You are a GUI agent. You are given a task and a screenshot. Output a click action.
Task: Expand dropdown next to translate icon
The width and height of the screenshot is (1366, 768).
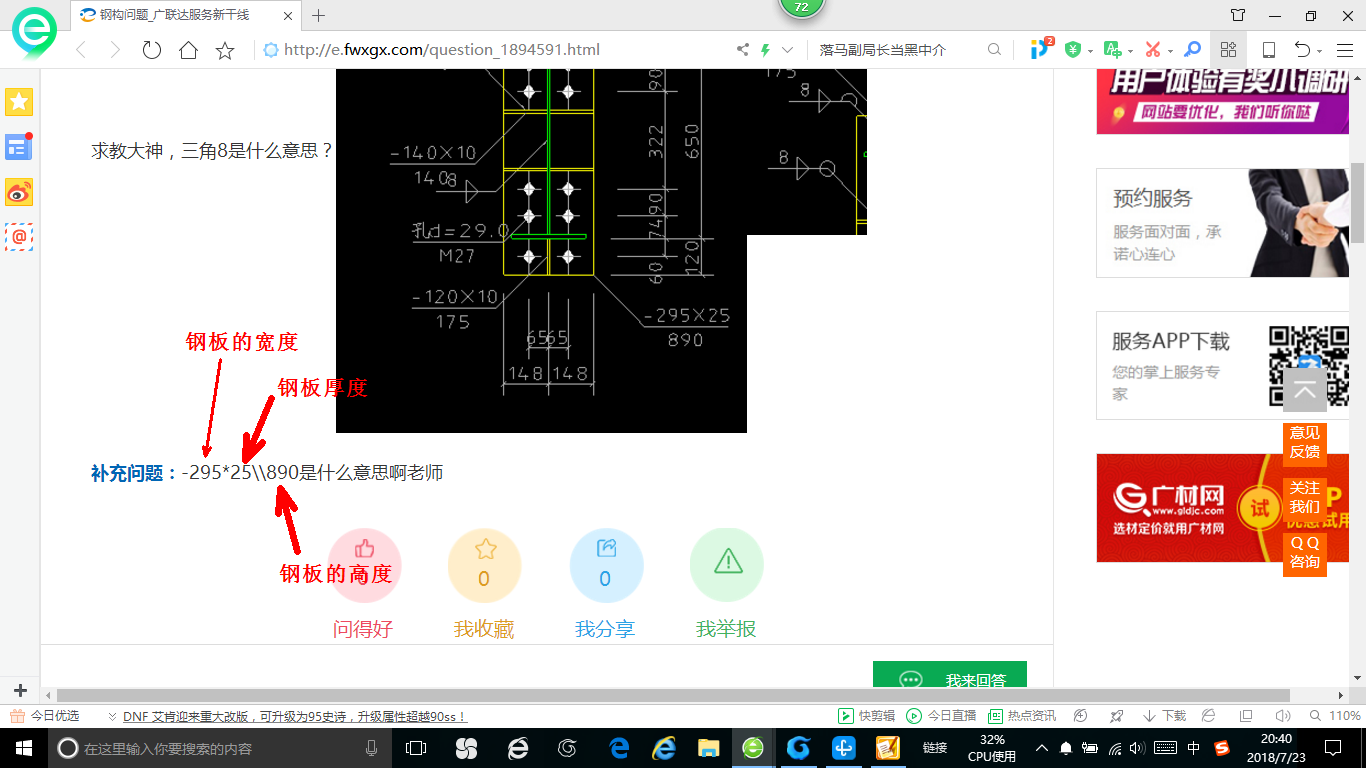pyautogui.click(x=1130, y=50)
